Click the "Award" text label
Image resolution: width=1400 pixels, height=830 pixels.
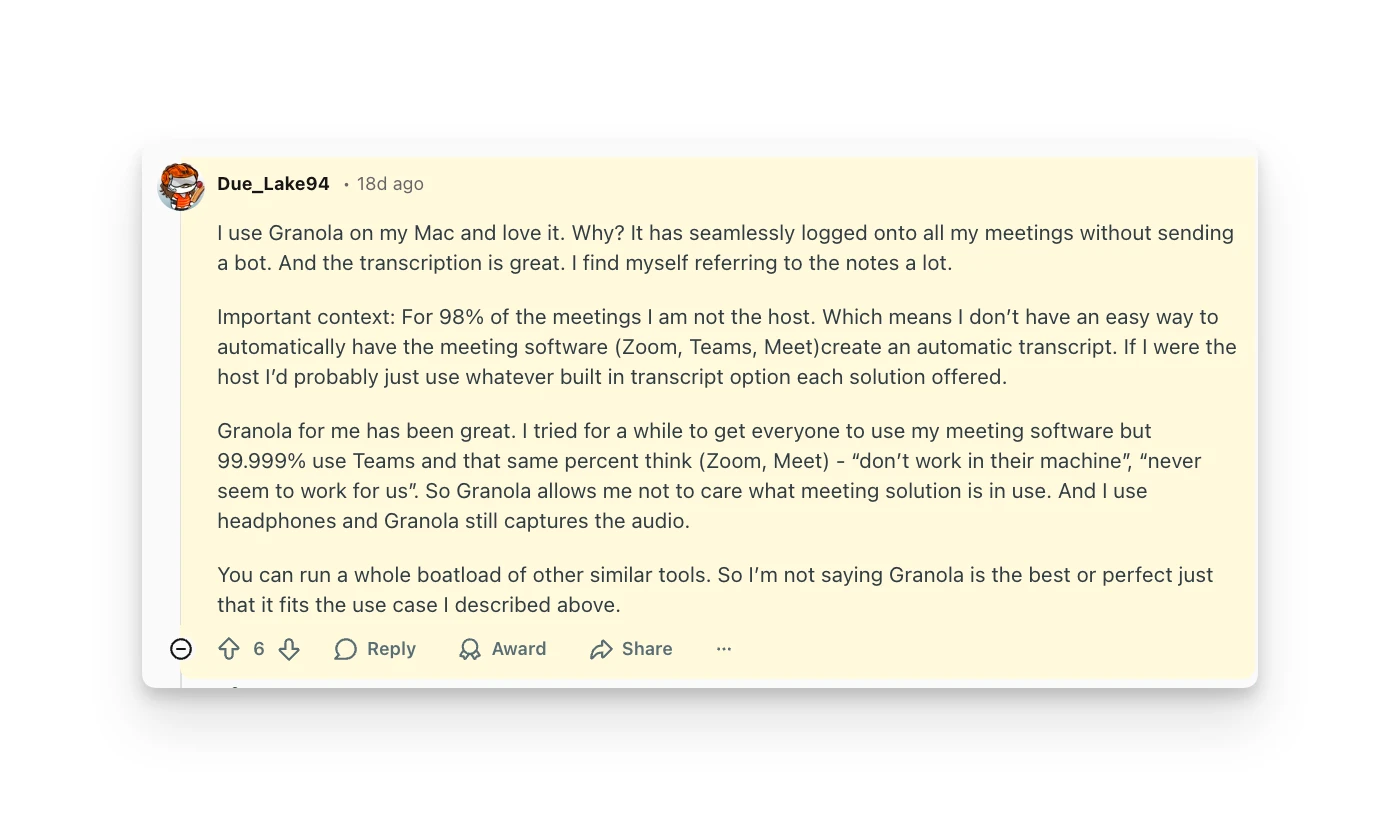point(518,649)
